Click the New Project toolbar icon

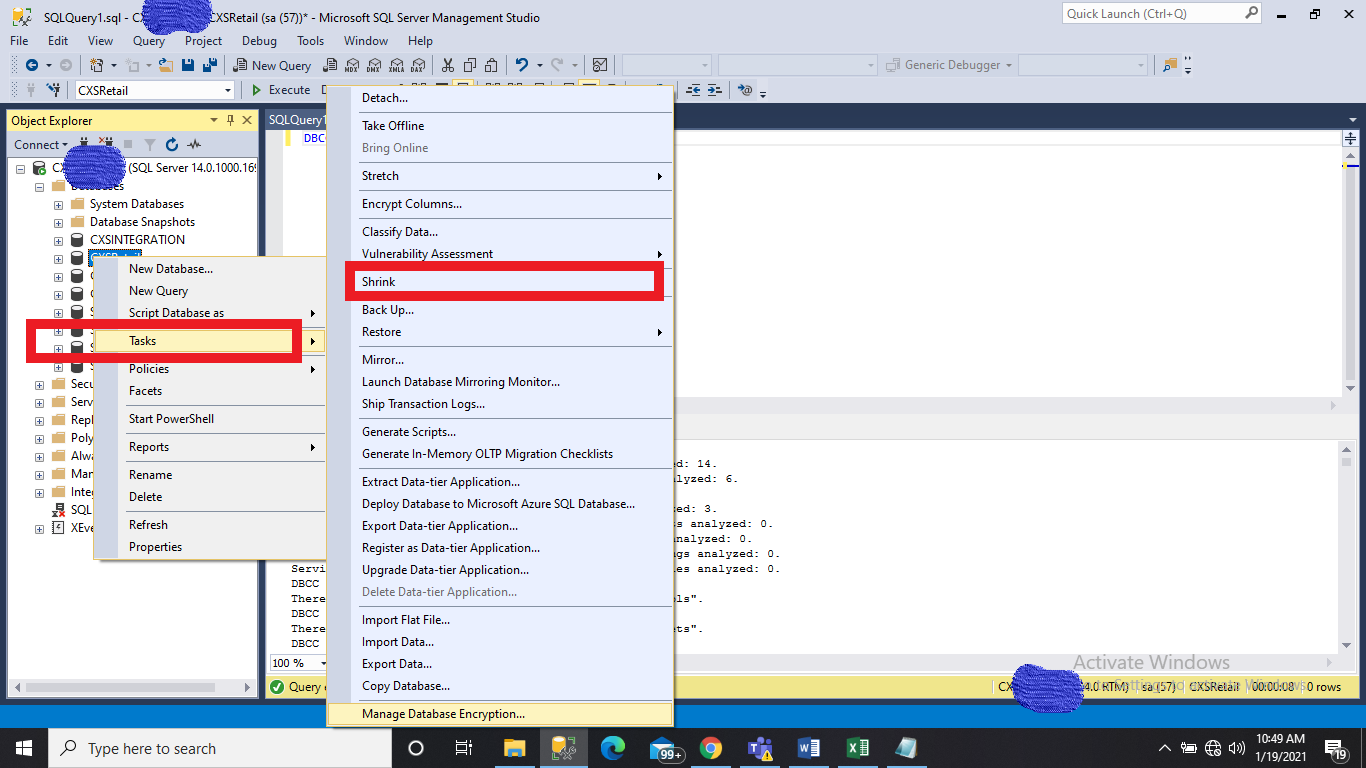(x=97, y=65)
